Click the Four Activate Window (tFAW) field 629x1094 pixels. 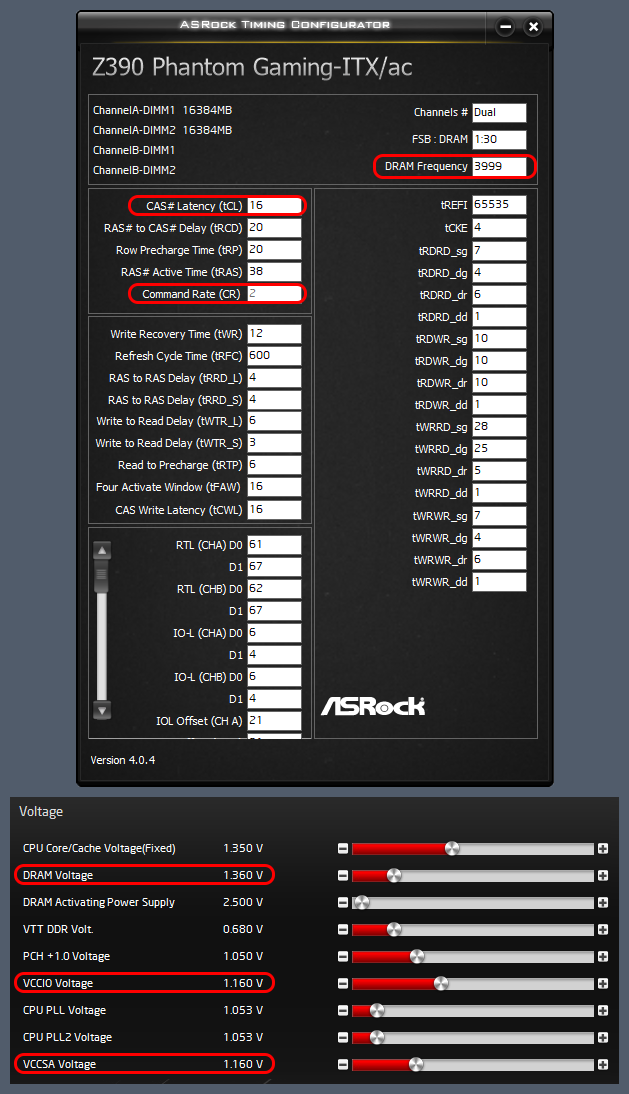tap(274, 487)
